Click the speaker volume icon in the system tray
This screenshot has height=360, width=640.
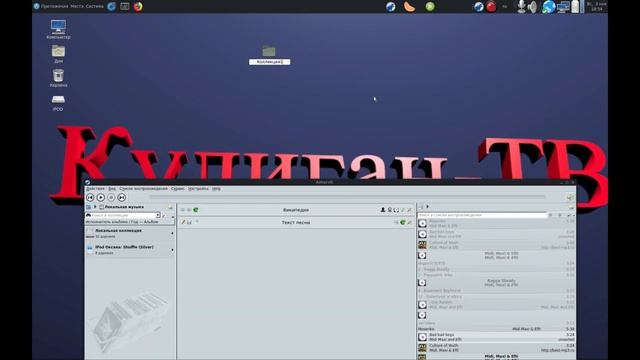(x=532, y=7)
